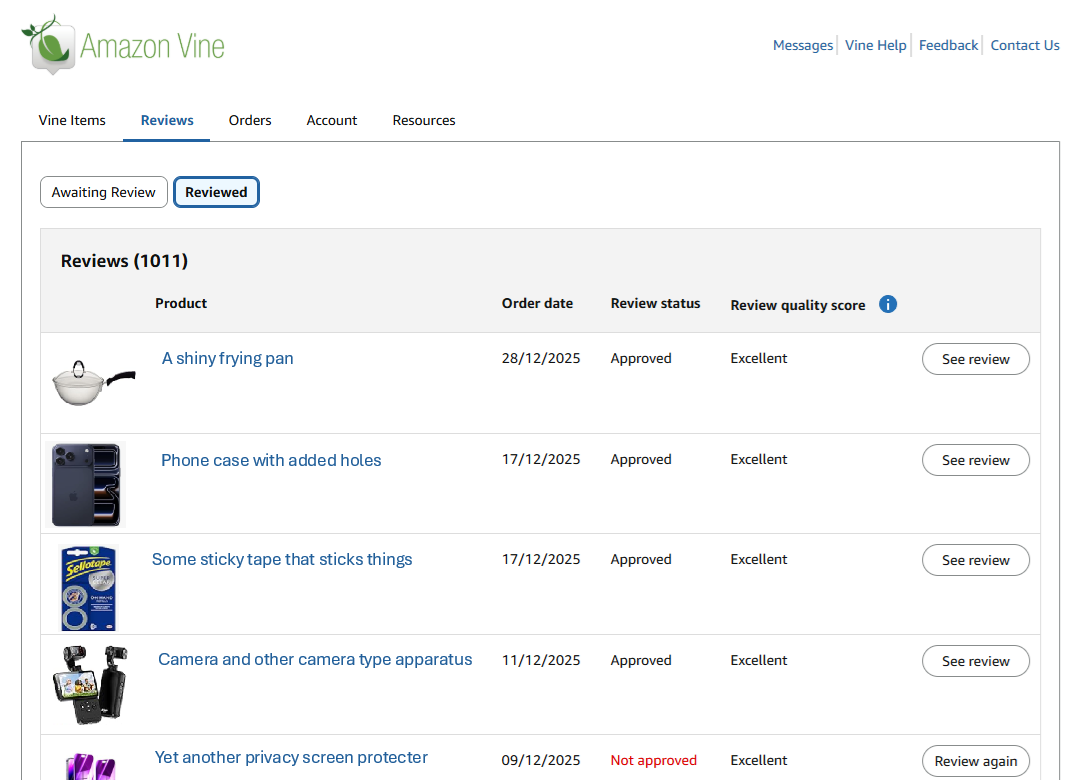See review for the shiny frying pan
Viewport: 1072px width, 780px height.
coord(975,360)
